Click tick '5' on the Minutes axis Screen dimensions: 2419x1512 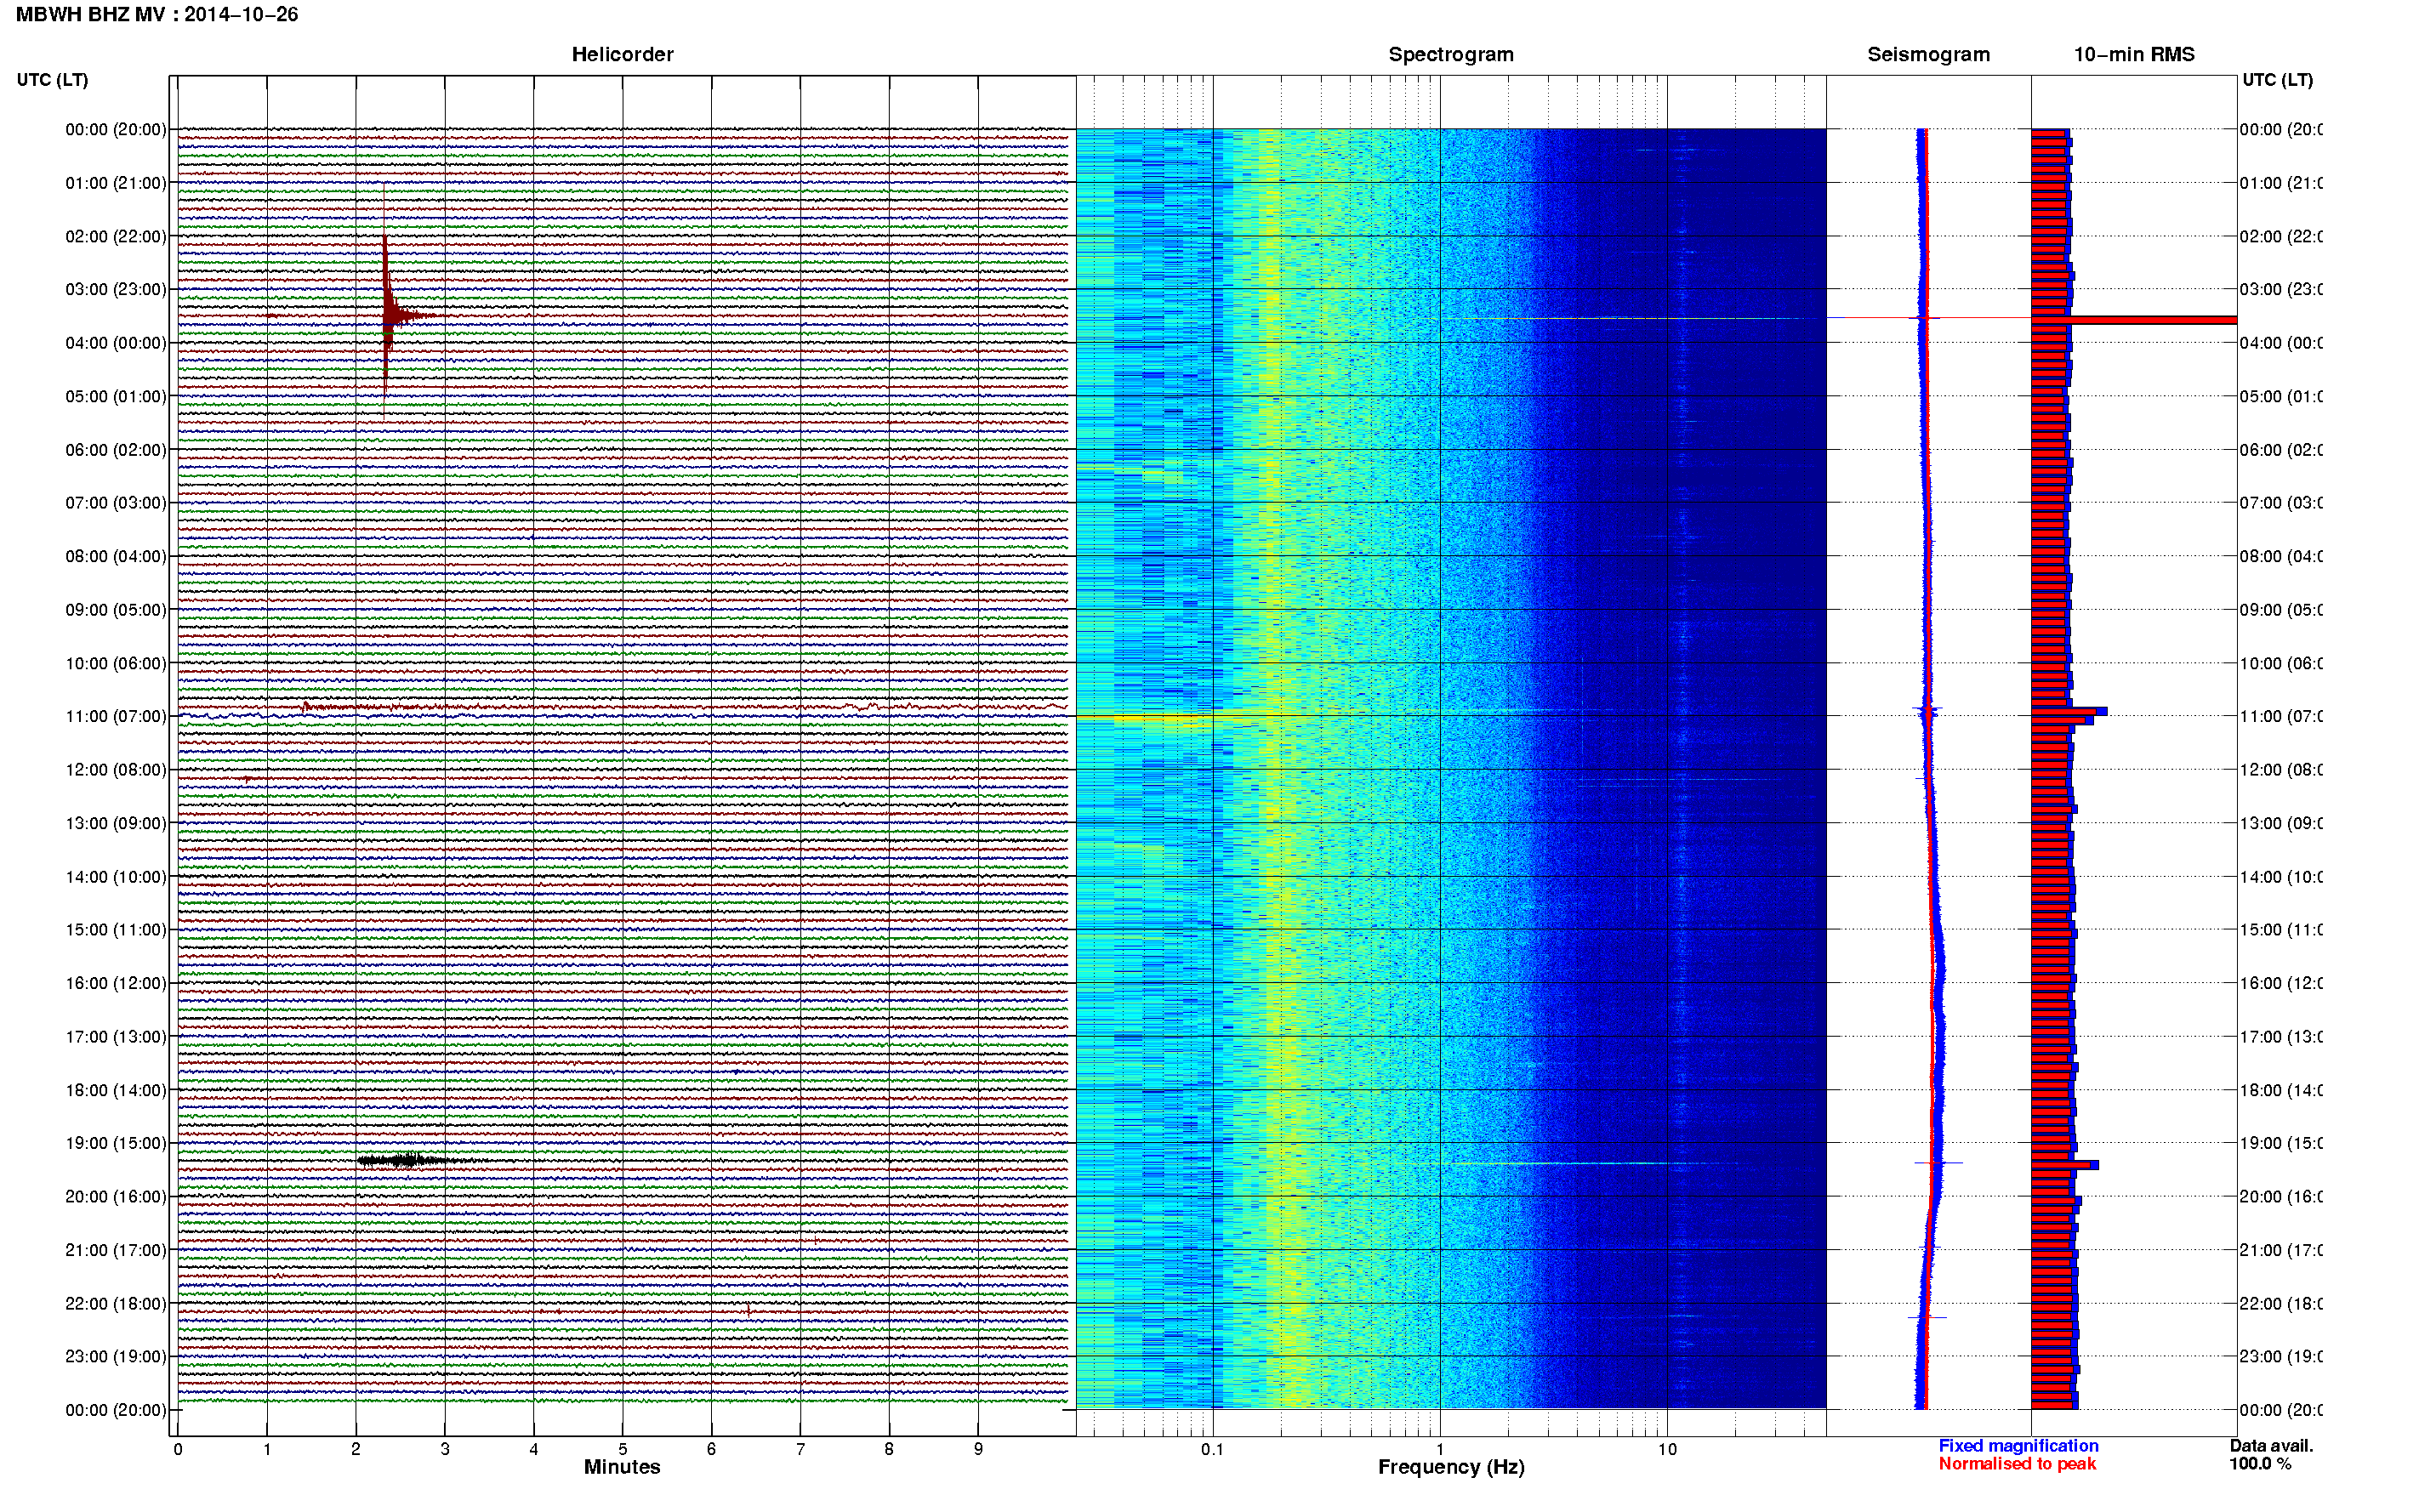tap(622, 1449)
